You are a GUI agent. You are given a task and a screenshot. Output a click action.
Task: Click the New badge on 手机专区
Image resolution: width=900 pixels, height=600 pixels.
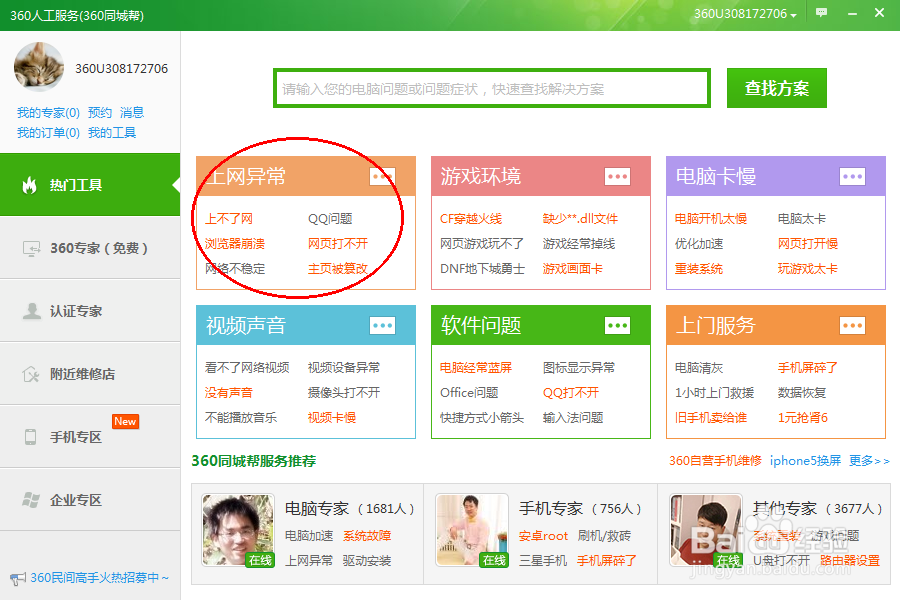point(125,421)
